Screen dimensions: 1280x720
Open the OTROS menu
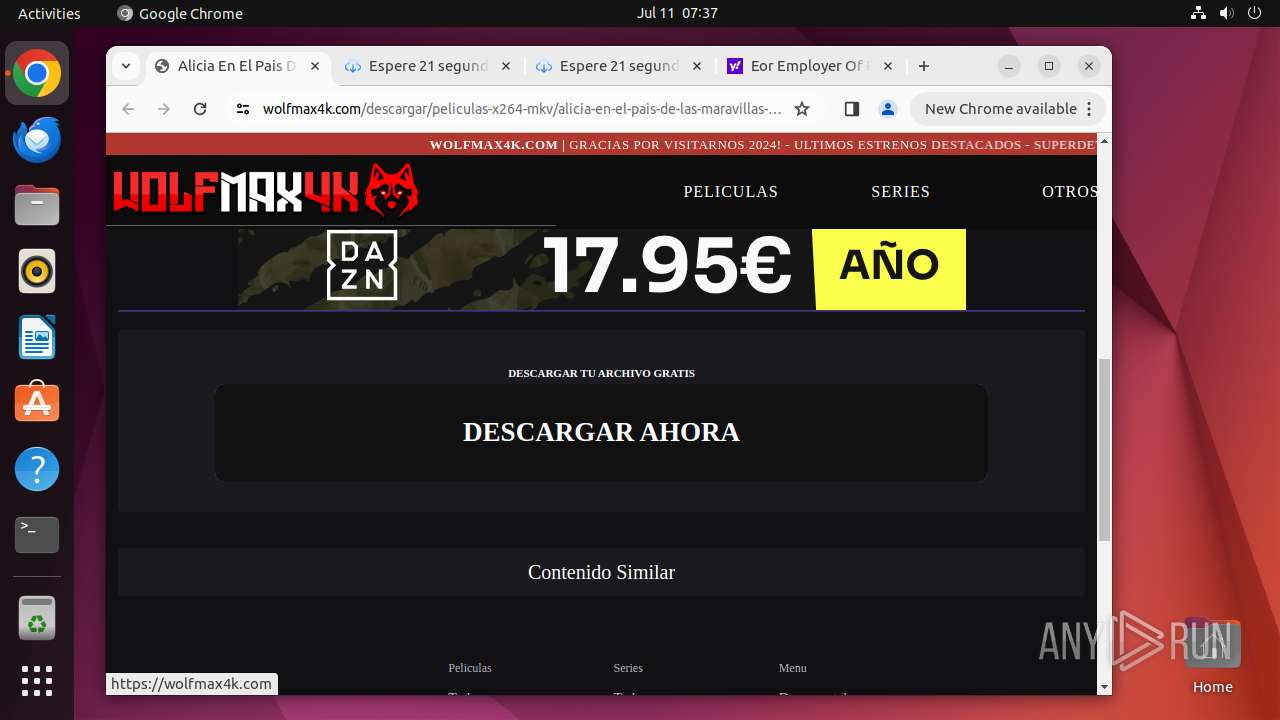click(1069, 191)
